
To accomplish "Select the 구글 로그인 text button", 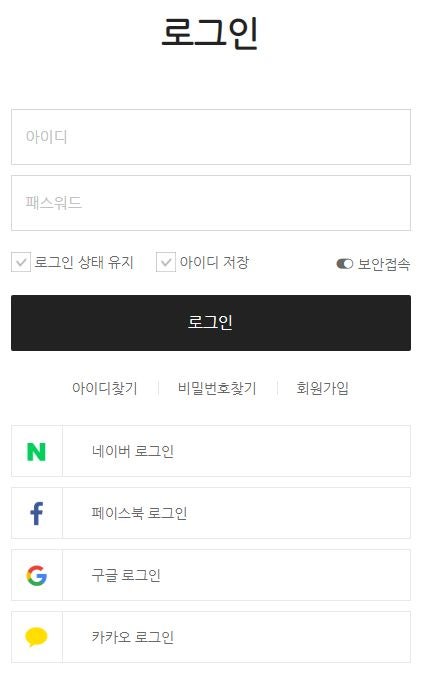I will click(236, 575).
